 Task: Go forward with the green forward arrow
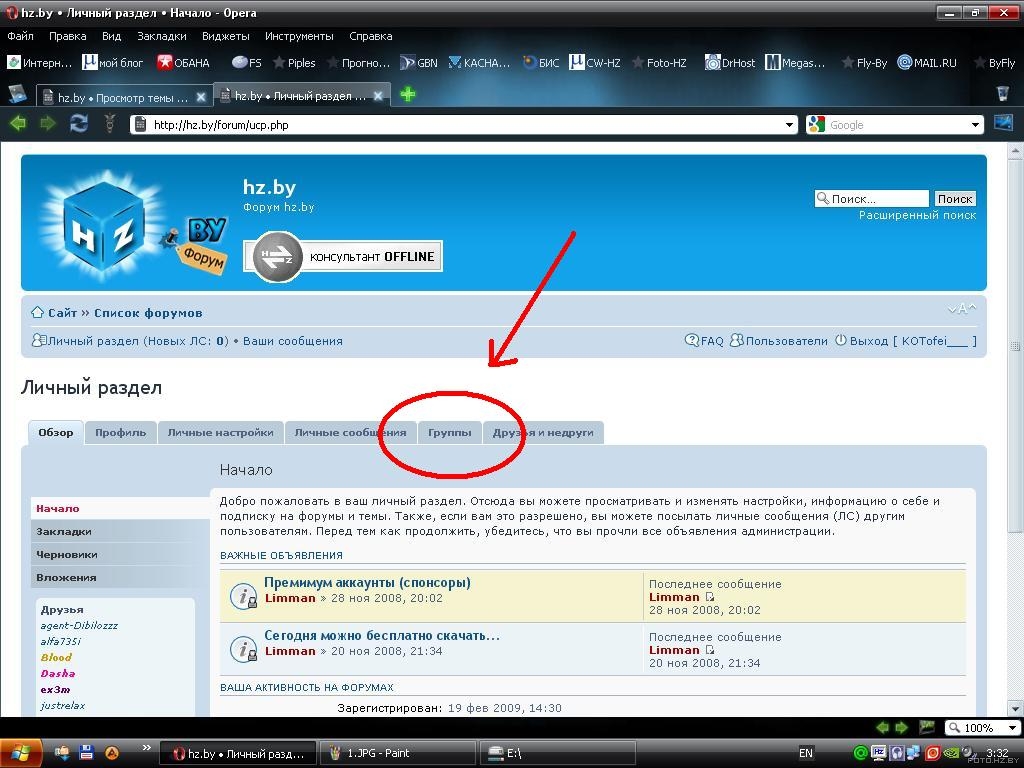tap(48, 123)
